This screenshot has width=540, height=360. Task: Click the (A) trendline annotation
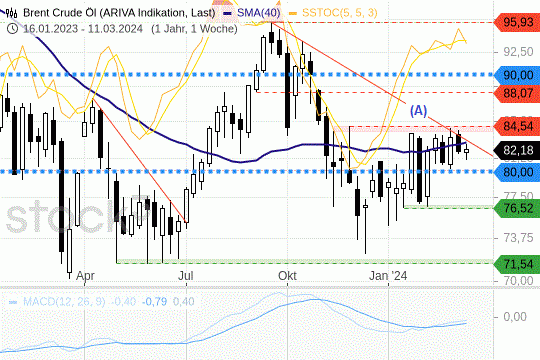[418, 111]
